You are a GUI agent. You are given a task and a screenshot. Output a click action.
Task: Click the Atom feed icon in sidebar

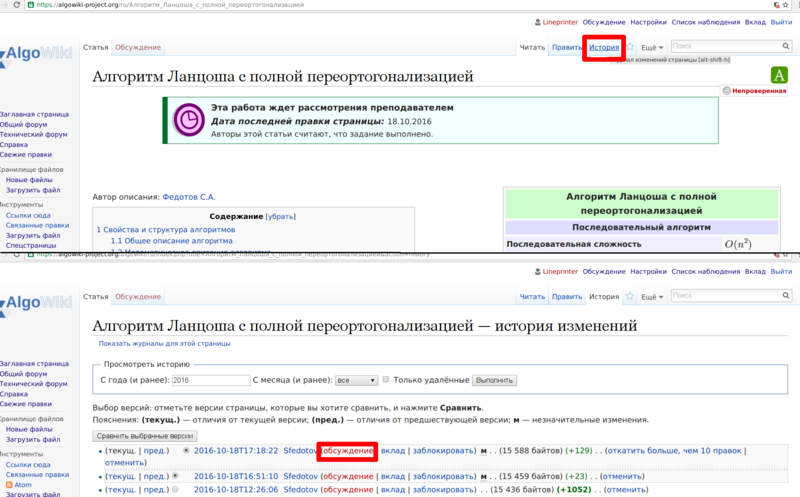(9, 485)
